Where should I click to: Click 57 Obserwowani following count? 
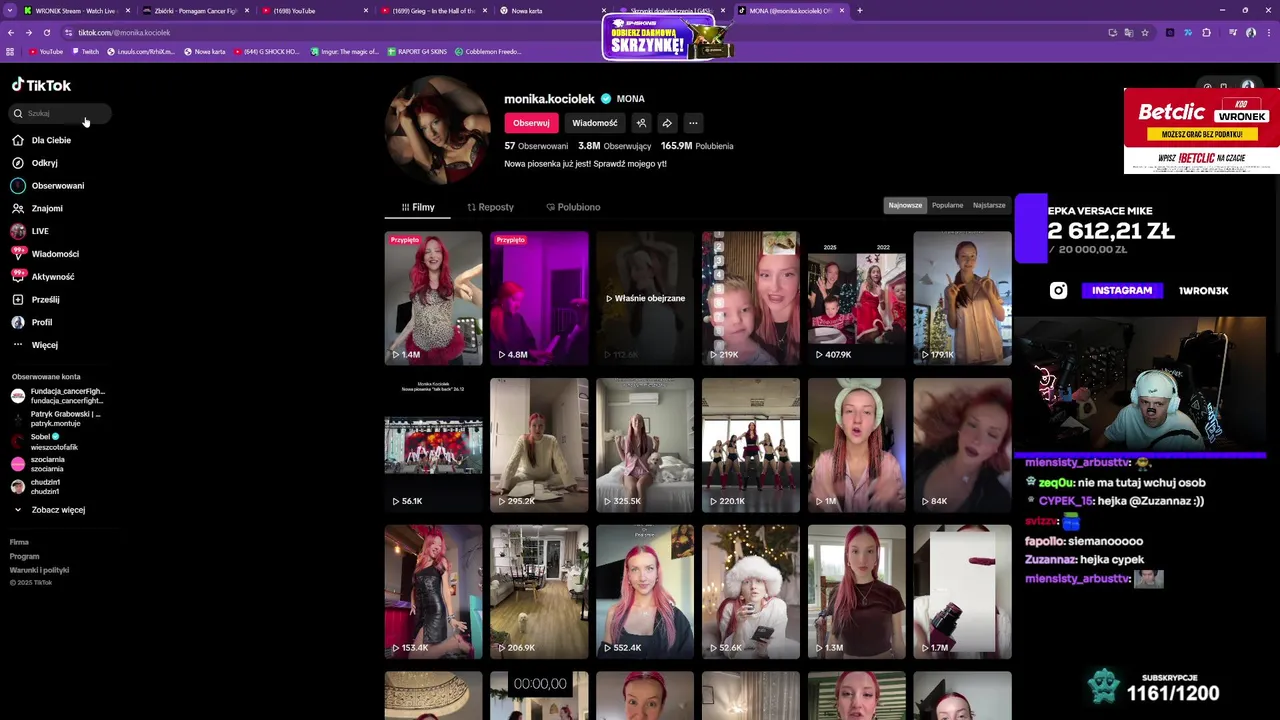pos(536,146)
